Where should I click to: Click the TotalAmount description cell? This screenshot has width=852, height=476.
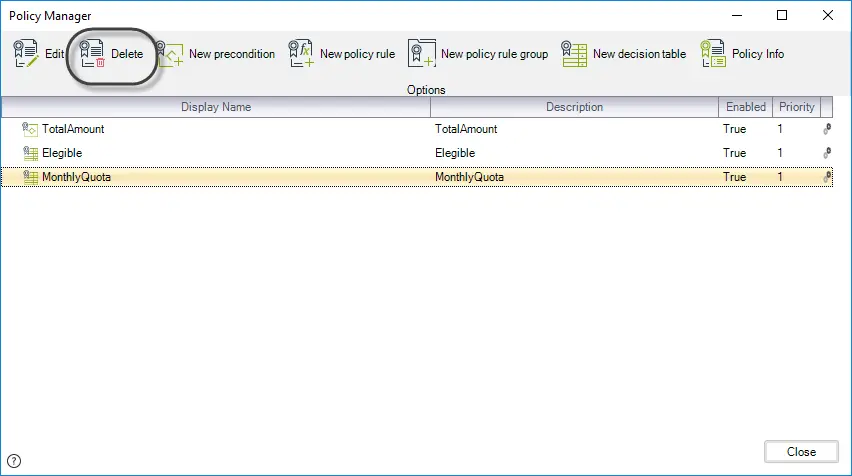pyautogui.click(x=466, y=129)
